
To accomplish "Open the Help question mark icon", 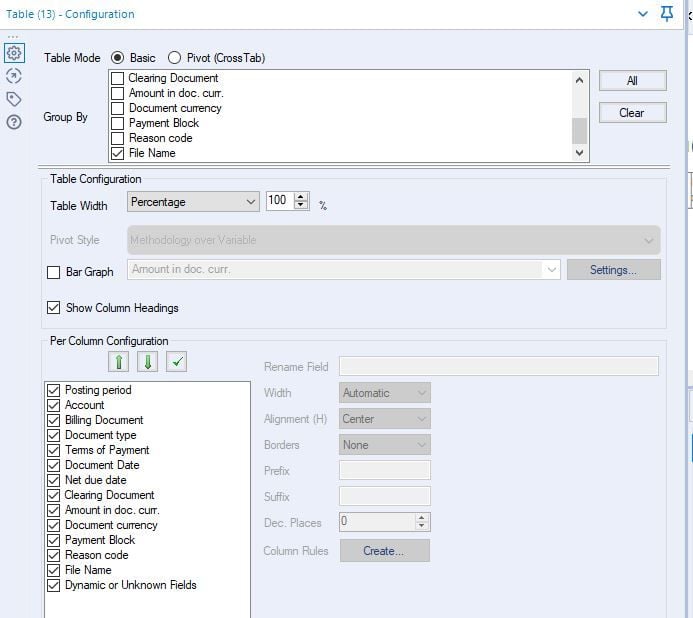I will click(14, 122).
